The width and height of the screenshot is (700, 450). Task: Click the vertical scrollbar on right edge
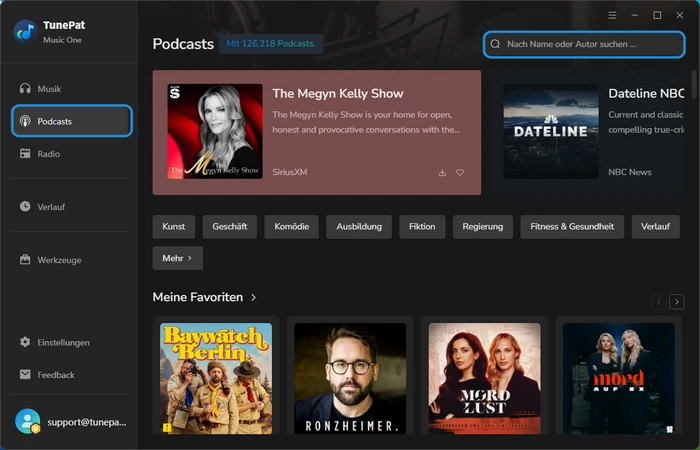point(694,85)
